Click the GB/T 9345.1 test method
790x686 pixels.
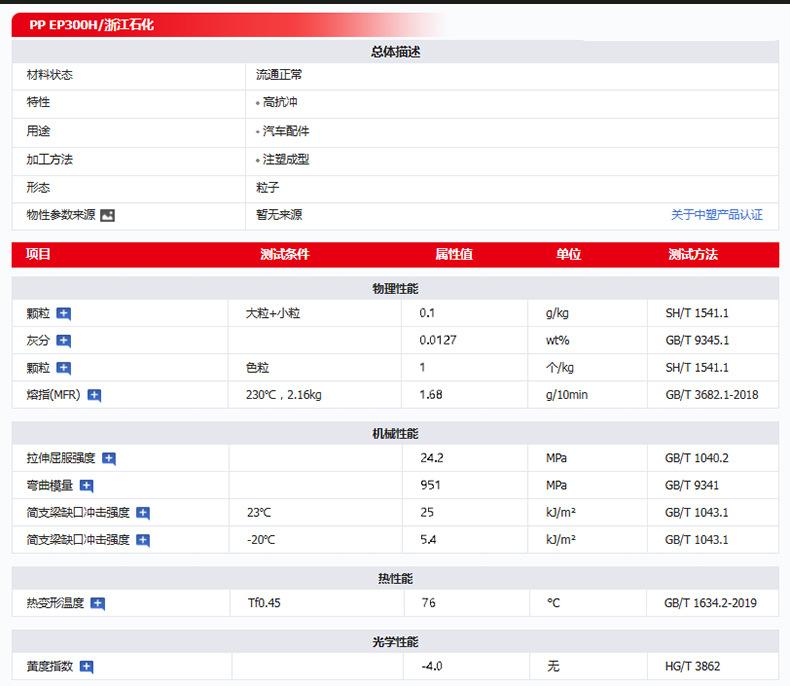coord(697,340)
